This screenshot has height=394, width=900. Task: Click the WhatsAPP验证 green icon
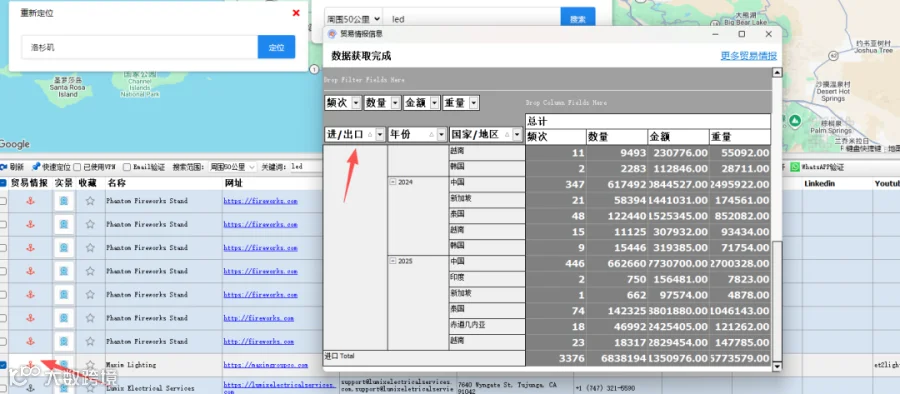(x=794, y=167)
